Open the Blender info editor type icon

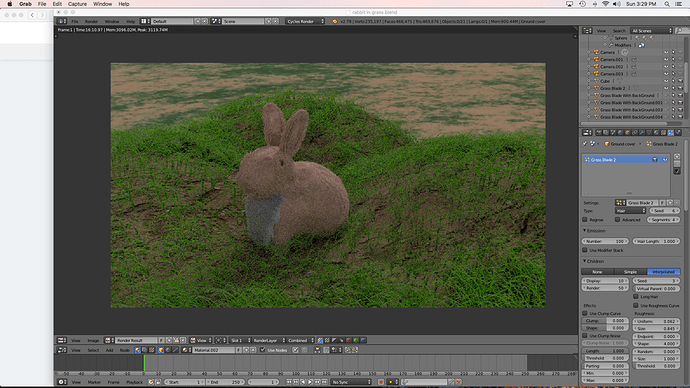pos(62,21)
